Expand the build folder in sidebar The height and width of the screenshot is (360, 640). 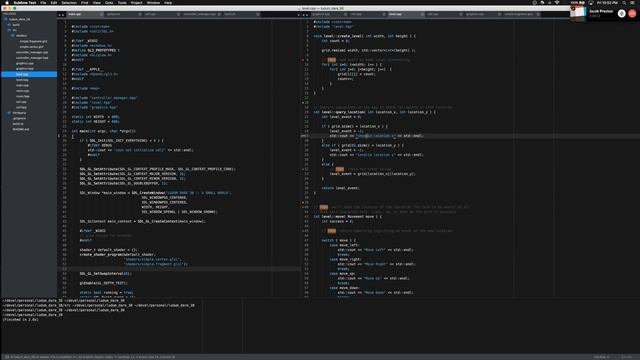(x=9, y=24)
